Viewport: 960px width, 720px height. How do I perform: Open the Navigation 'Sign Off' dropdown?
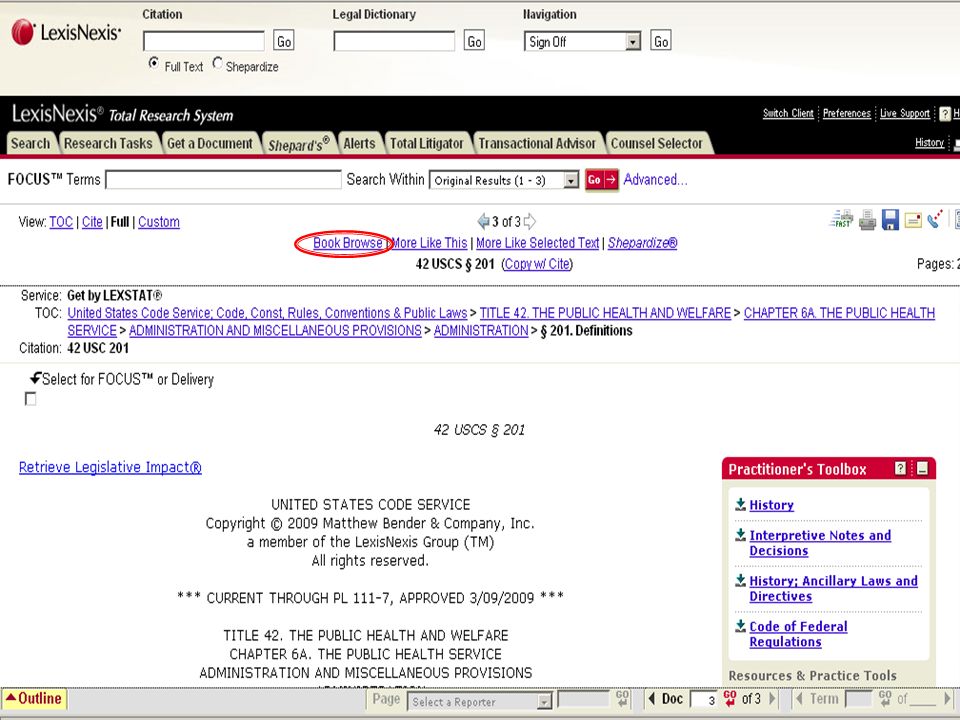pos(582,42)
